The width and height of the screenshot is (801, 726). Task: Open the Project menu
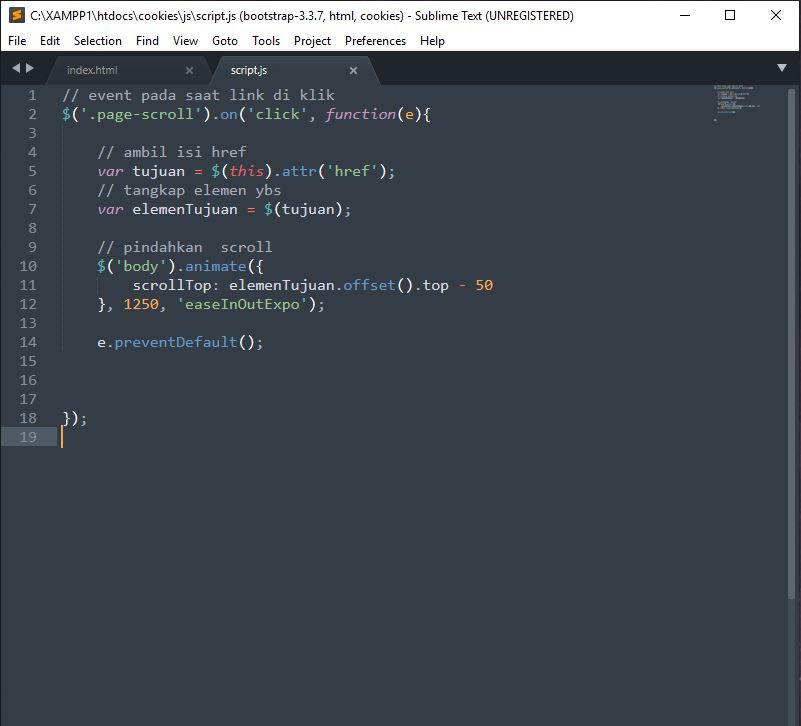click(312, 41)
